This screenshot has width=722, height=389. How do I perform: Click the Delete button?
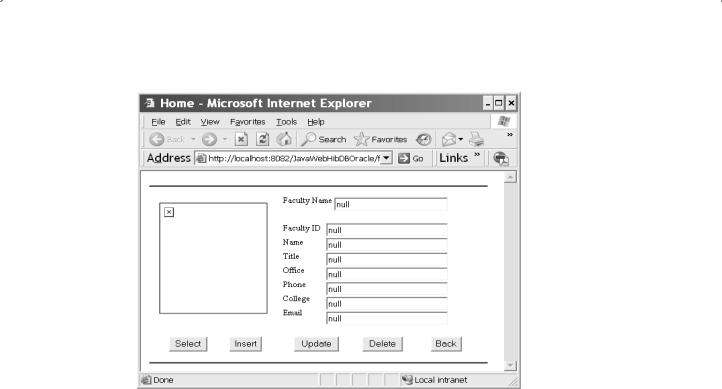[x=382, y=344]
